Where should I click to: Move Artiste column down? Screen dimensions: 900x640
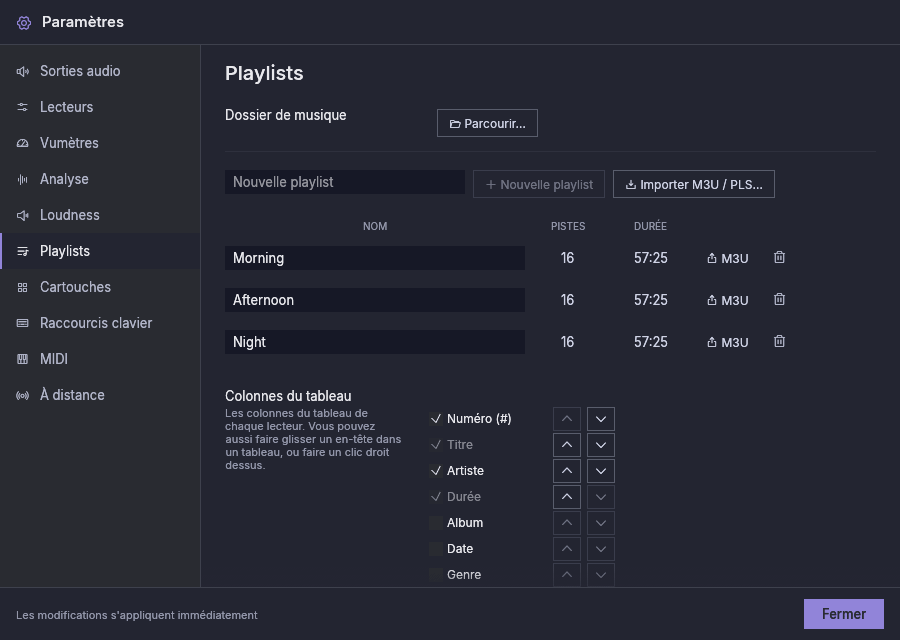600,471
